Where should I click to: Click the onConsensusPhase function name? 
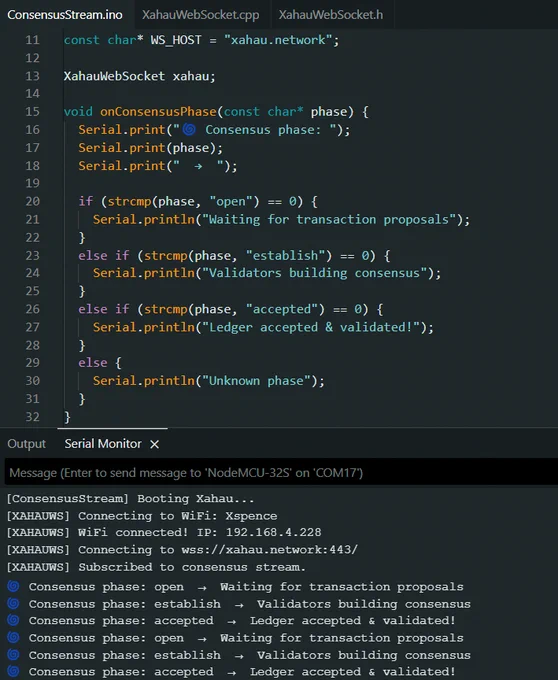tap(158, 111)
